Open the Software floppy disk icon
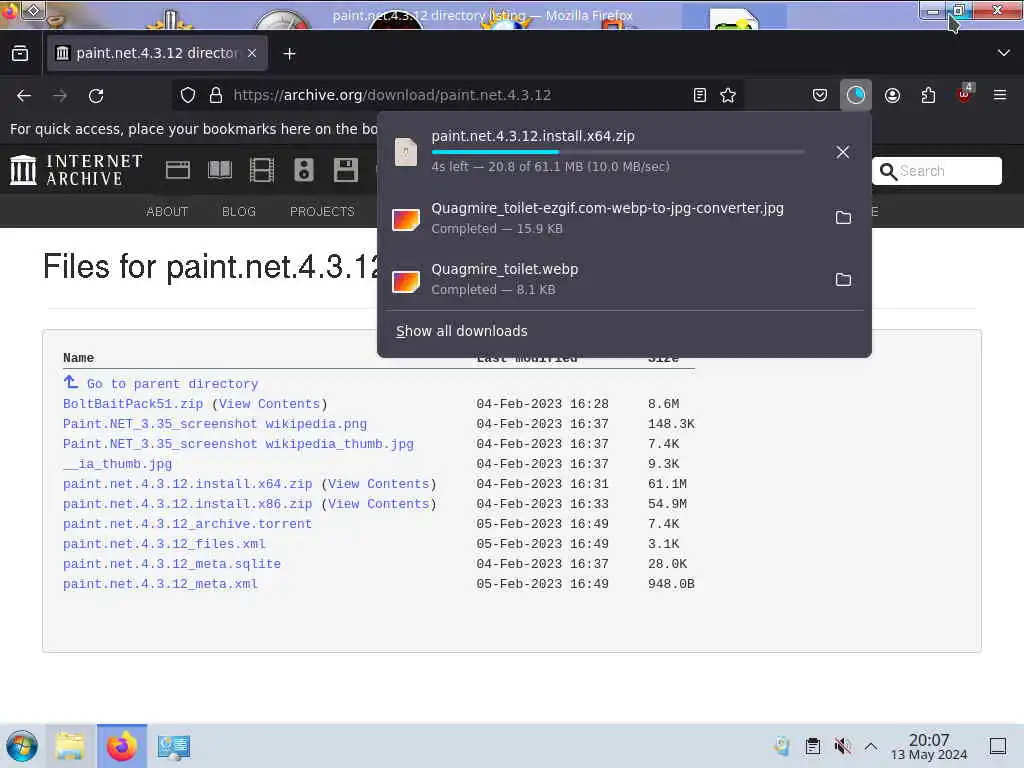Viewport: 1024px width, 768px height. (x=345, y=170)
